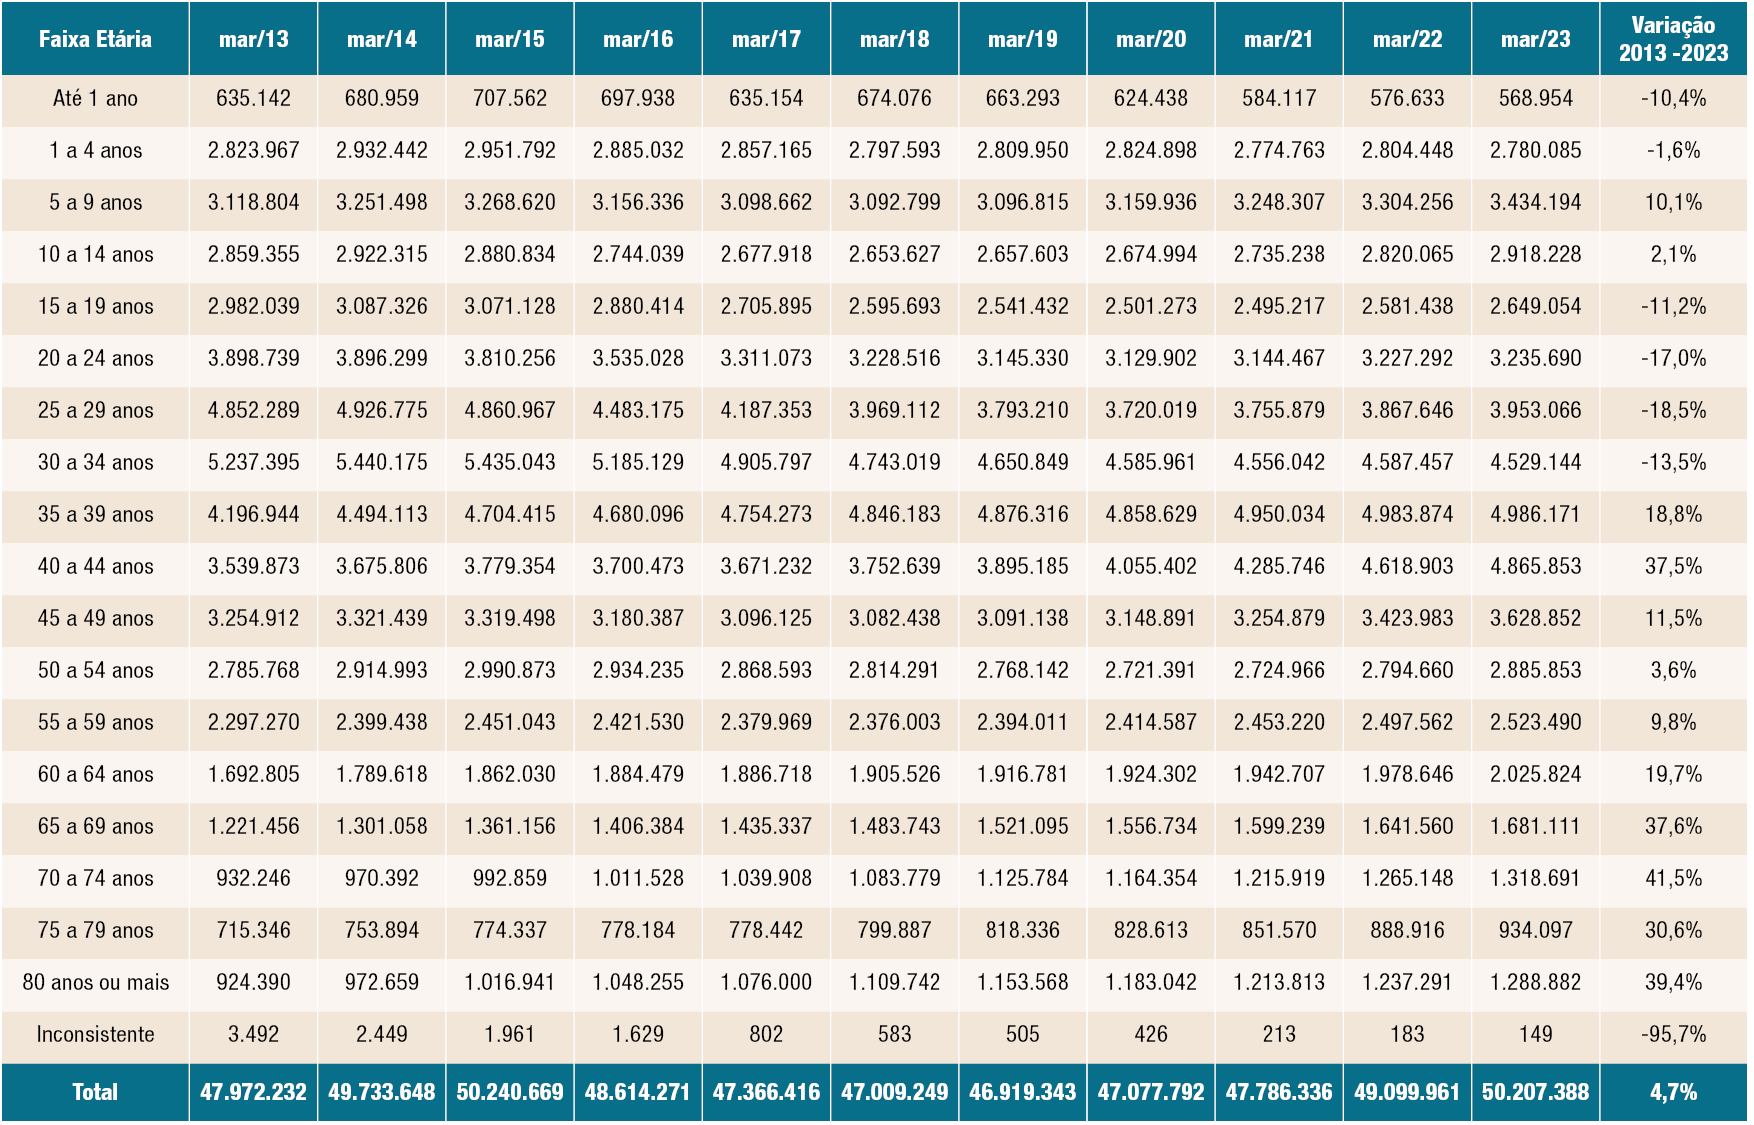1754x1125 pixels.
Task: Select the mar/13 column header
Action: tap(253, 39)
